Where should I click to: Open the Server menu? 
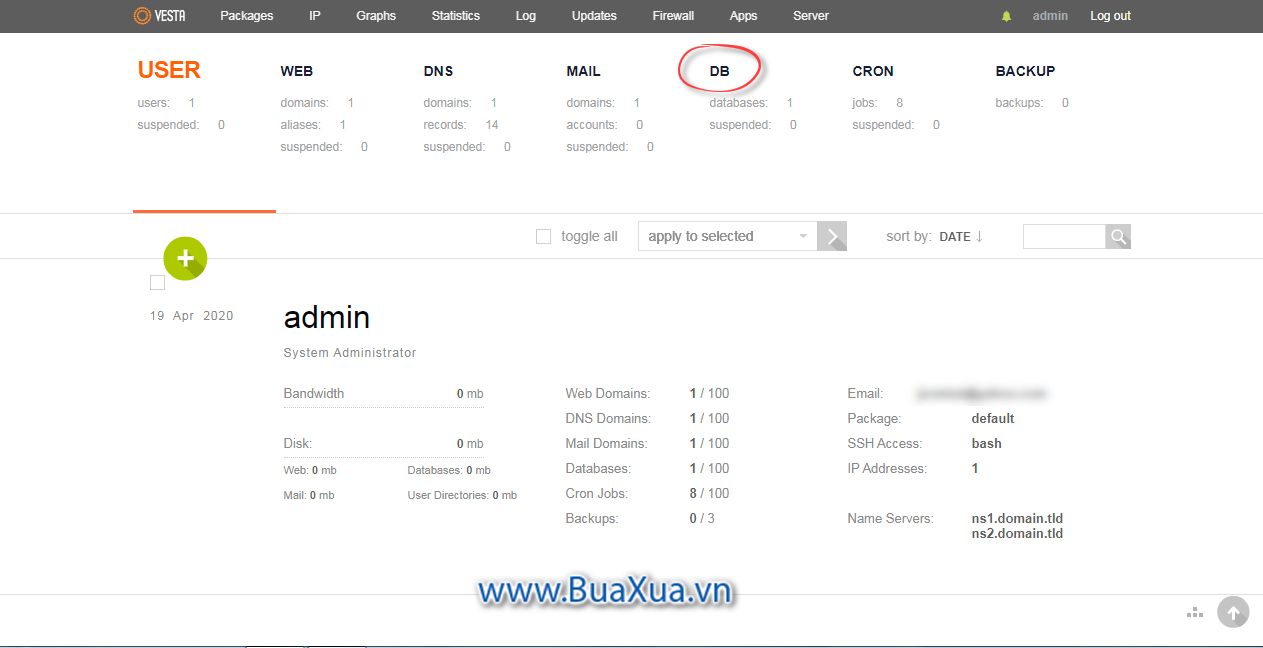click(811, 16)
